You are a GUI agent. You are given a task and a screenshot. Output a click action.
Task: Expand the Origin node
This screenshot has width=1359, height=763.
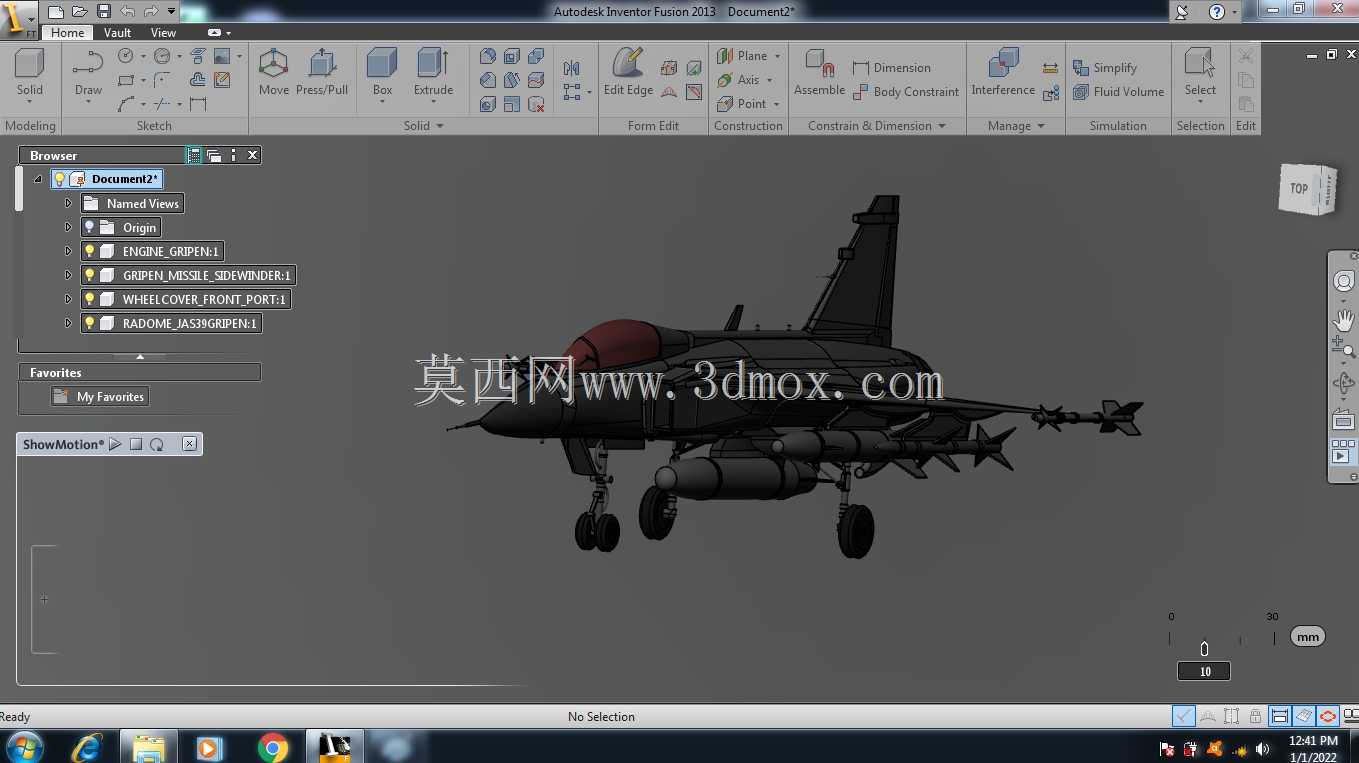point(68,227)
